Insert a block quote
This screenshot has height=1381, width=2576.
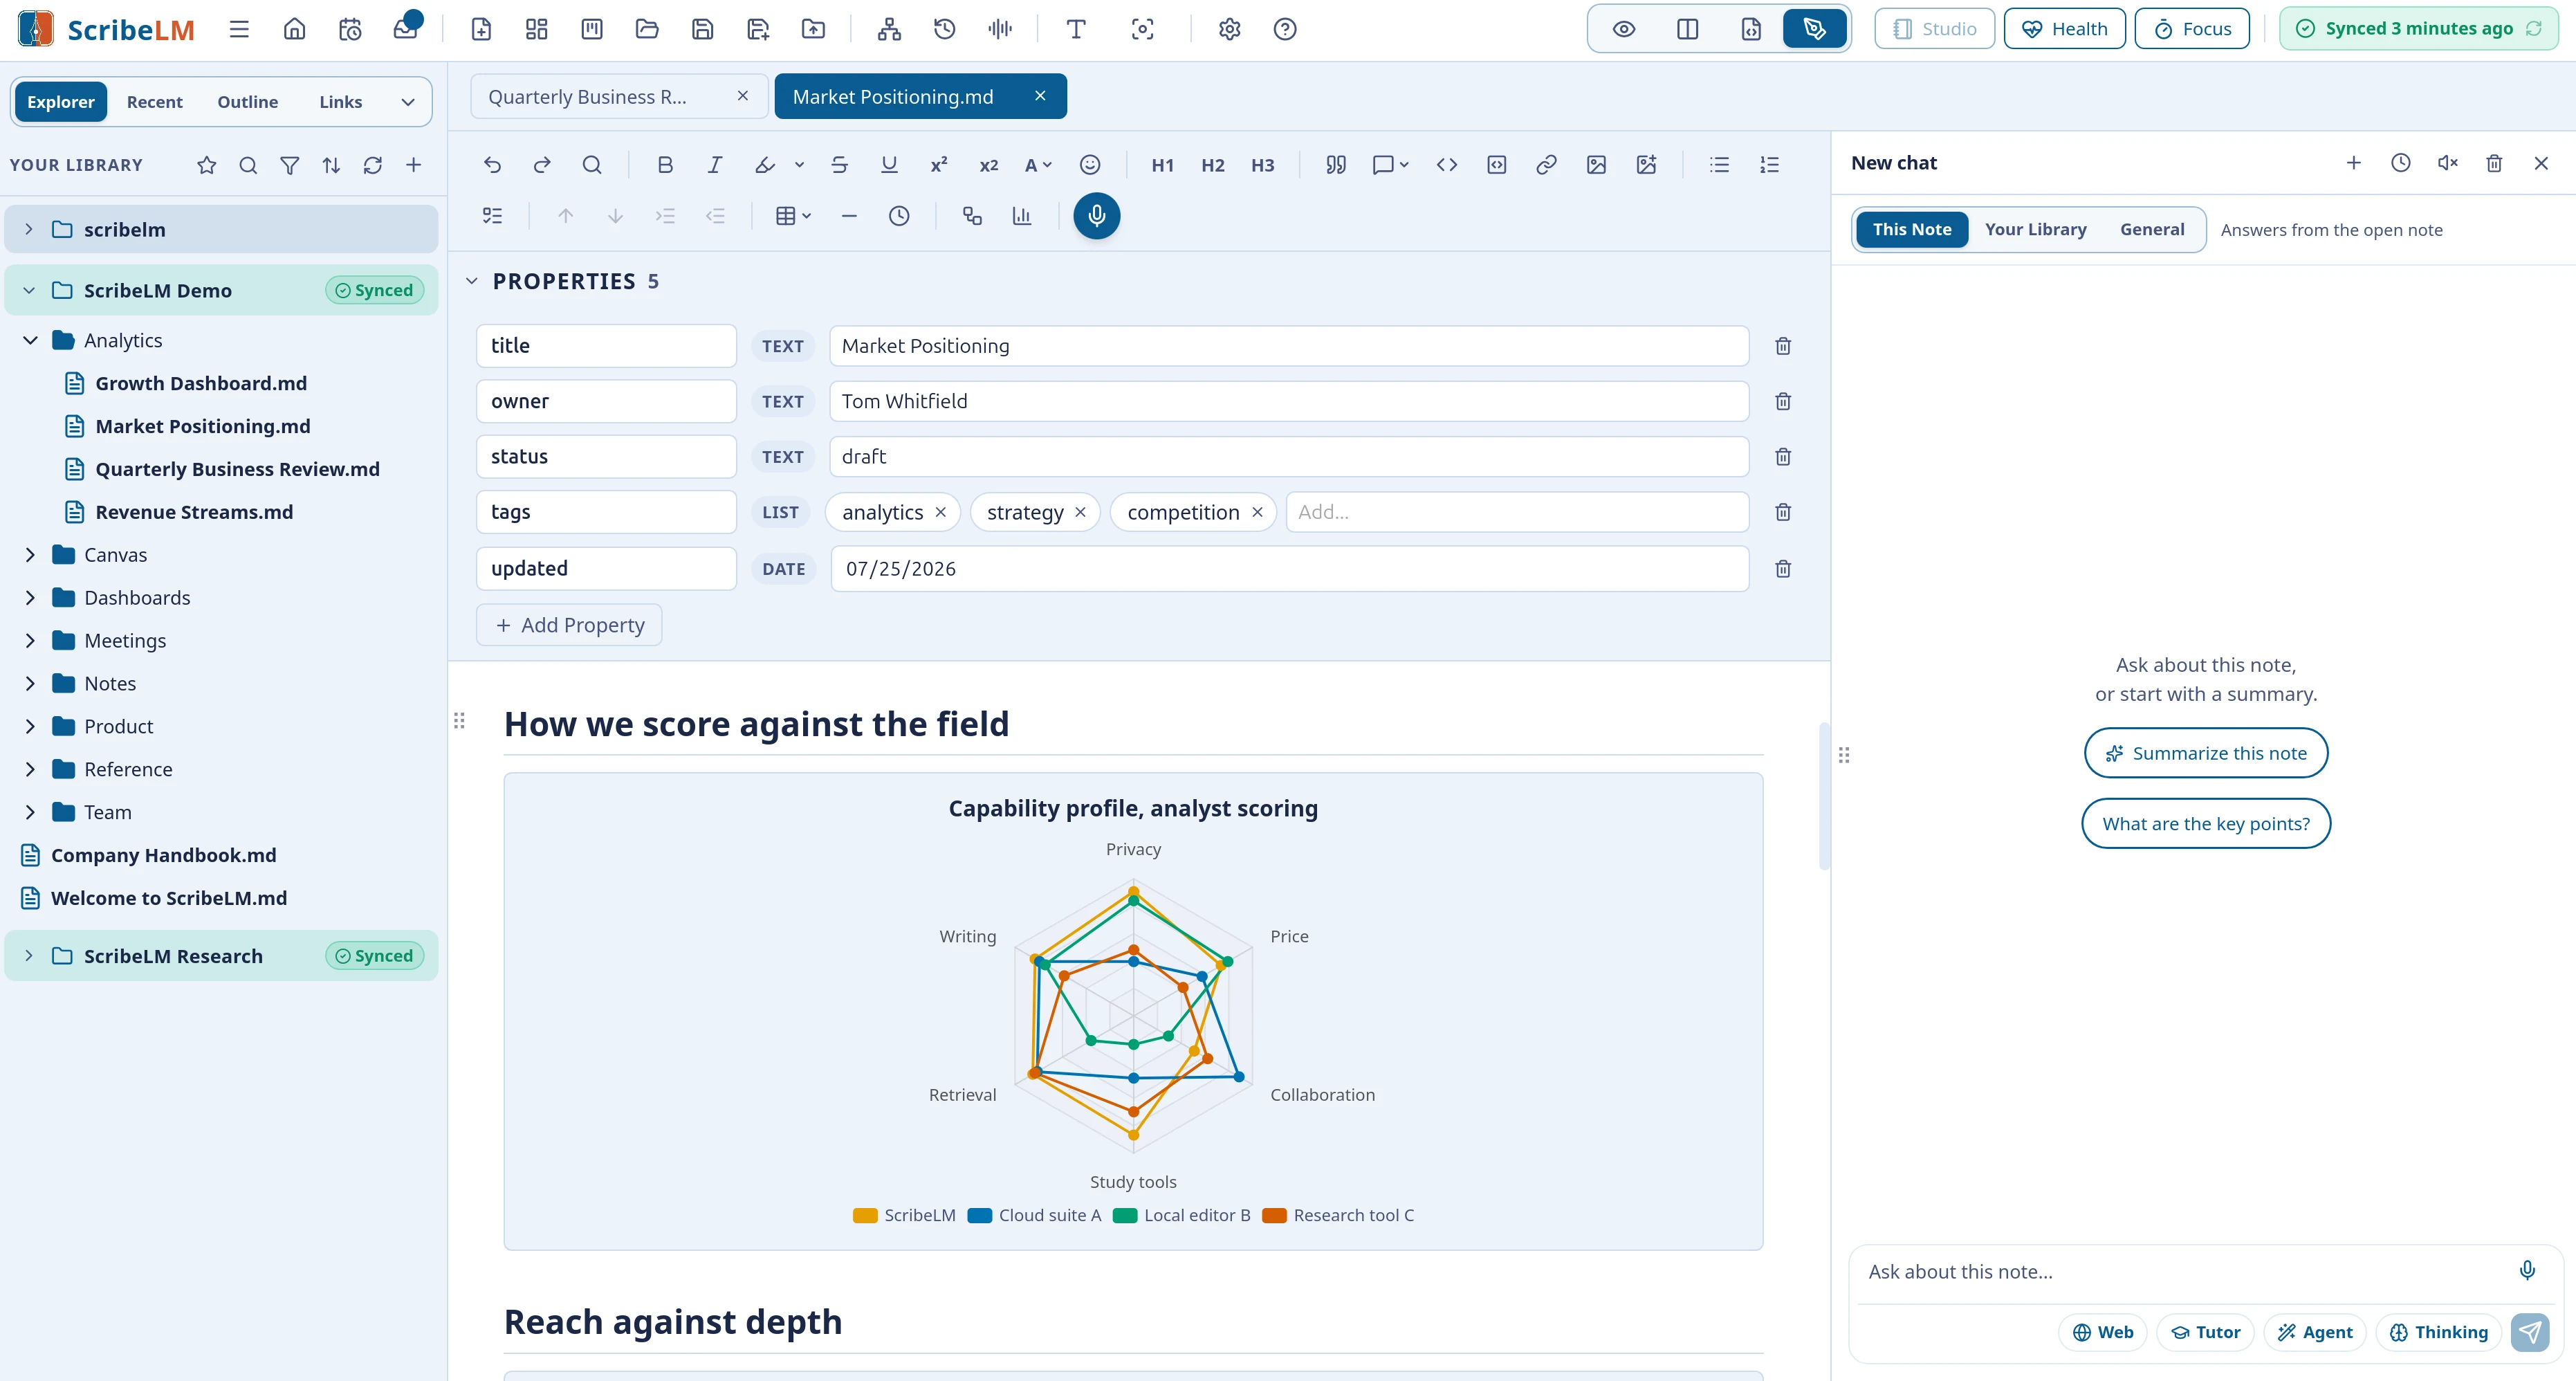1336,165
